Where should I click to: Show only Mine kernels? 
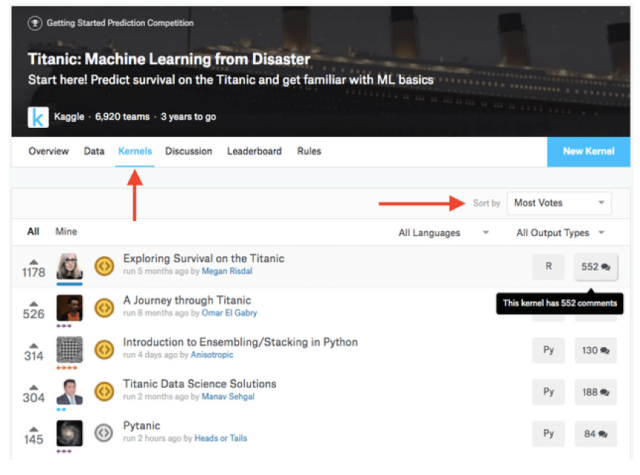66,232
